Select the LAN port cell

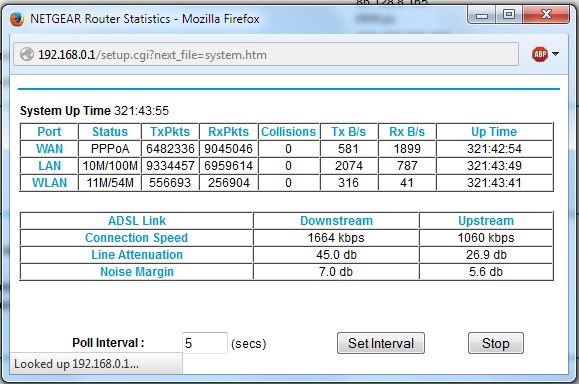[49, 166]
